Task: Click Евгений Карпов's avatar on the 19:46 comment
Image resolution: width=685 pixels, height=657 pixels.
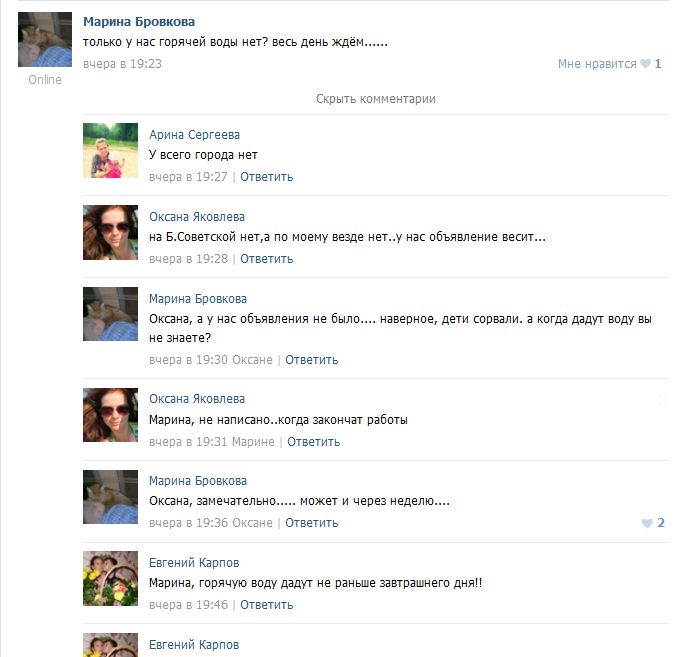Action: (x=111, y=578)
